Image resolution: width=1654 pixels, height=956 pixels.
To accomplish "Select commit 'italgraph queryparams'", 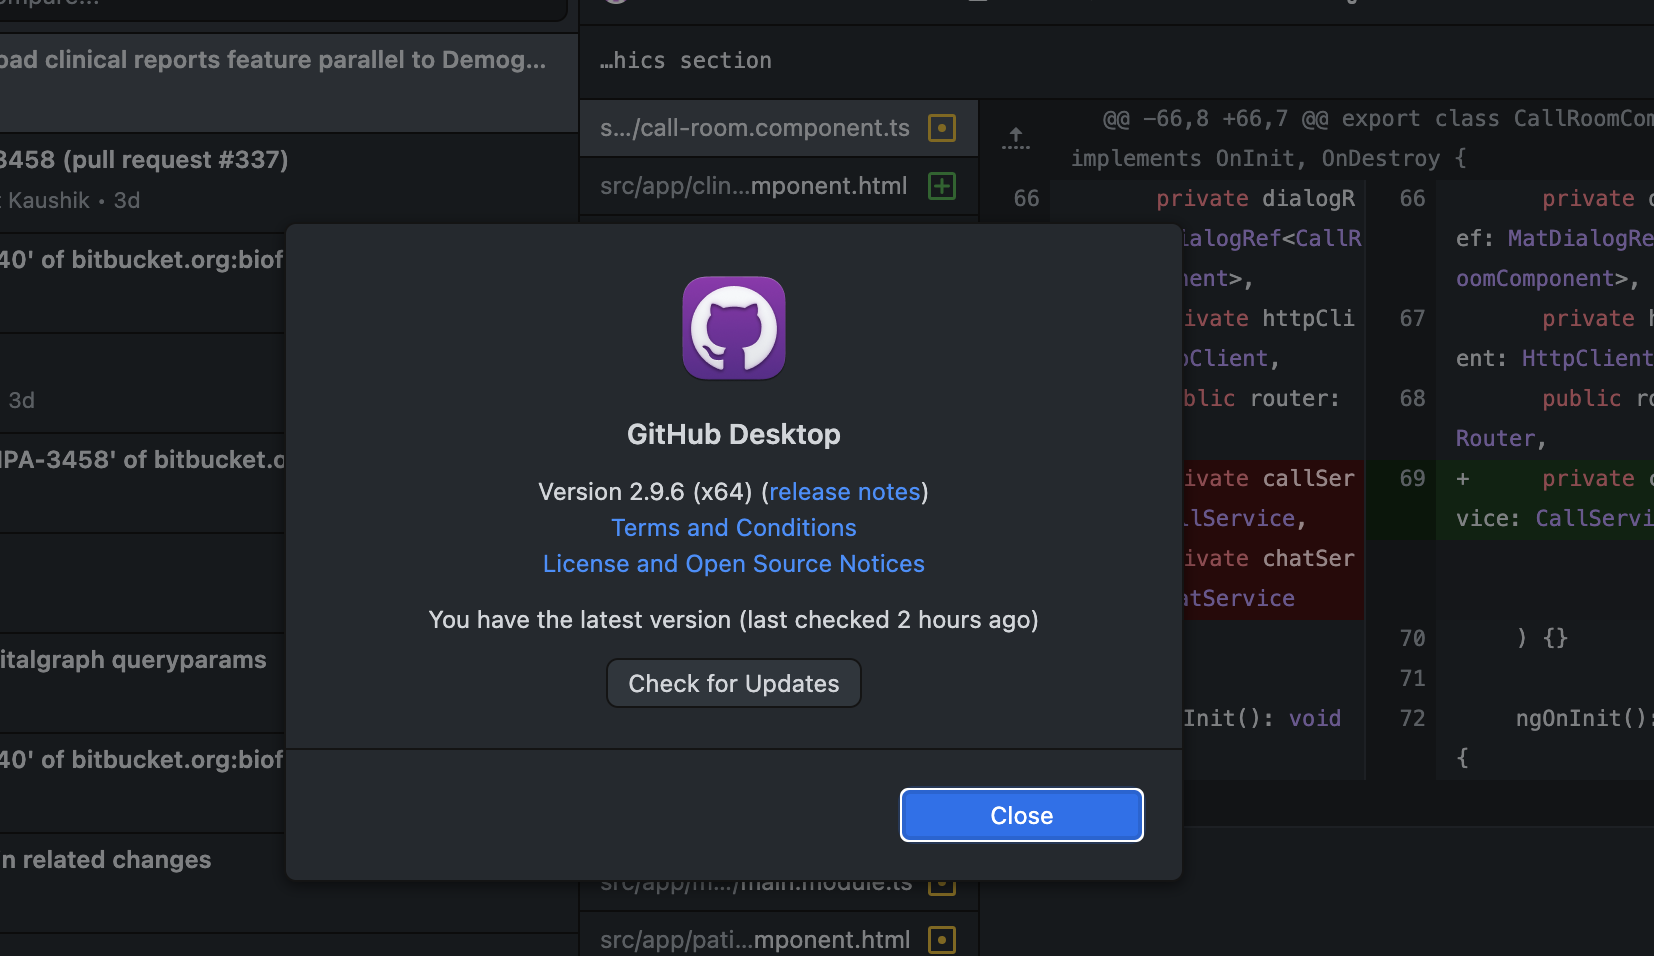I will coord(143,683).
